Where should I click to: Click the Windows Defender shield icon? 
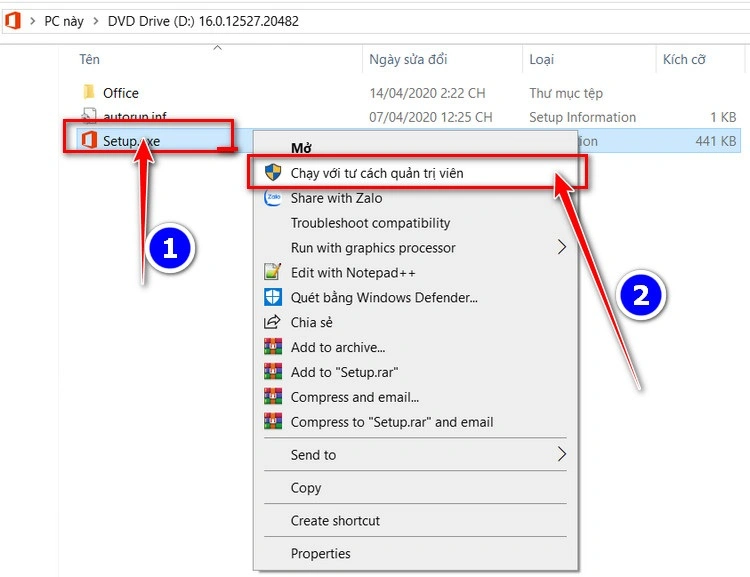coord(273,297)
